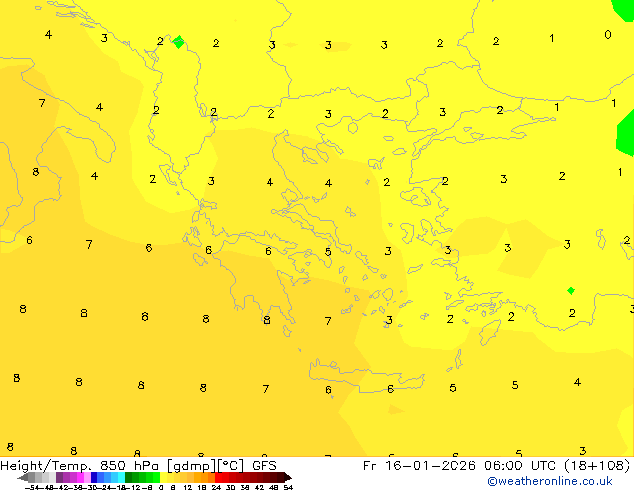Click the large green patch at the right map edge
This screenshot has width=634, height=490.
click(x=626, y=133)
